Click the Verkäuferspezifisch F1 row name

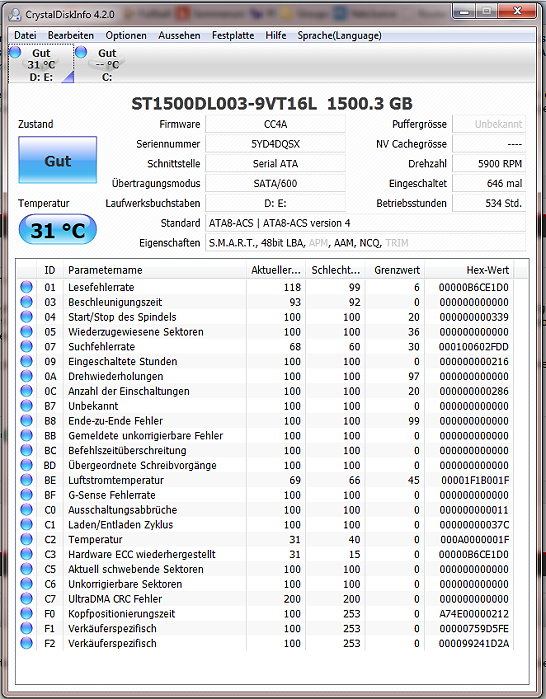pos(112,628)
